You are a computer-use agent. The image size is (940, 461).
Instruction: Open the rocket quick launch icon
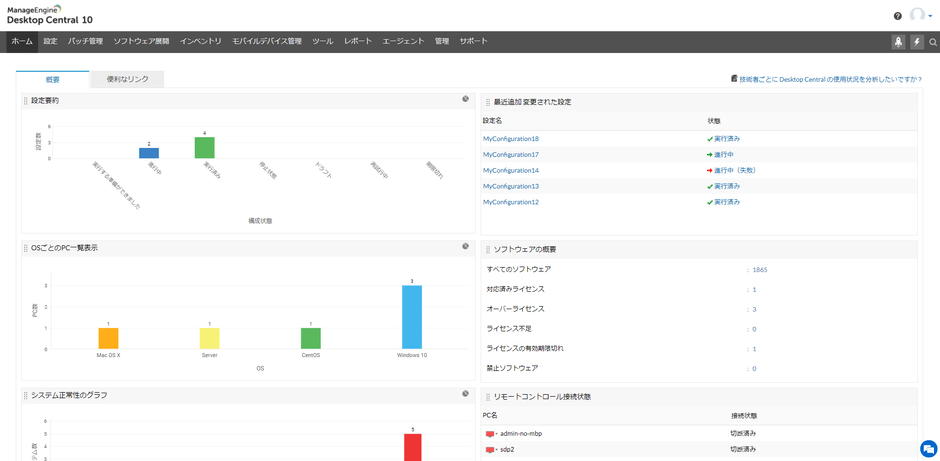pos(898,42)
